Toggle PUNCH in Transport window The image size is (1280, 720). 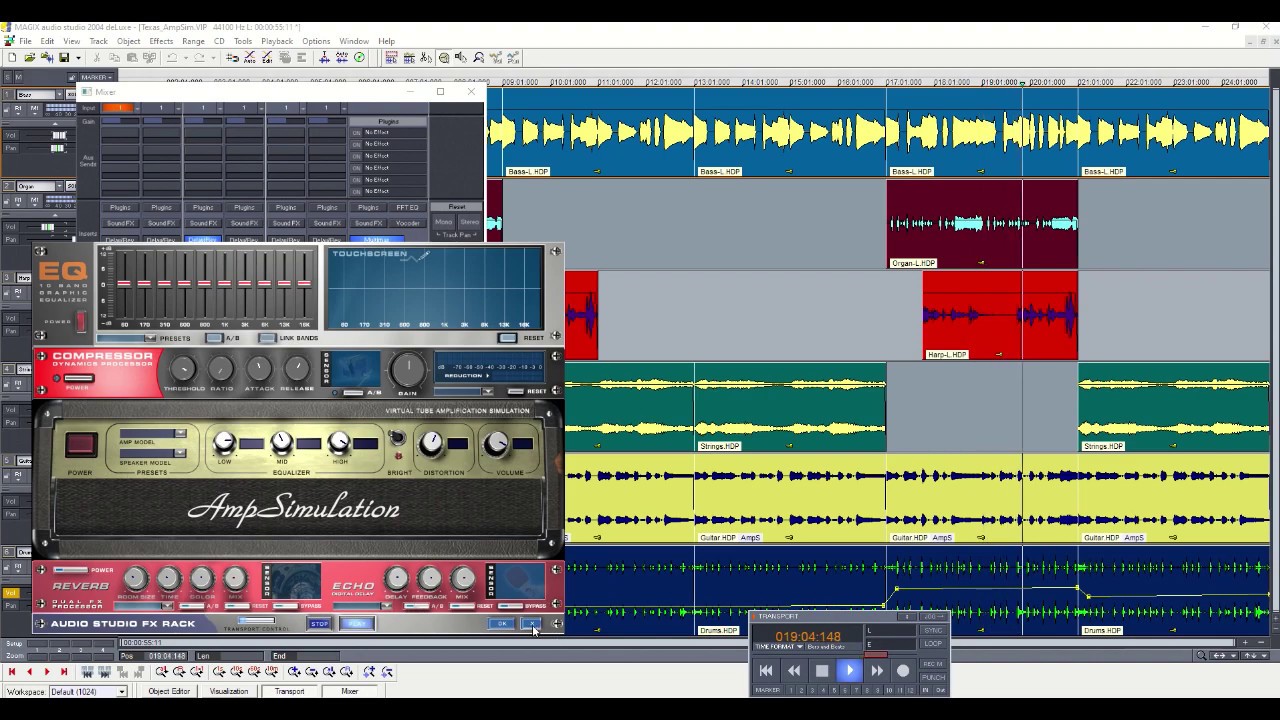pyautogui.click(x=933, y=677)
